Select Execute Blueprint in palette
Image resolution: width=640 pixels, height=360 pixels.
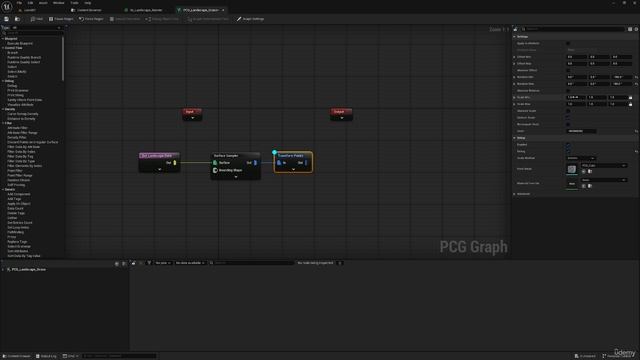point(20,43)
